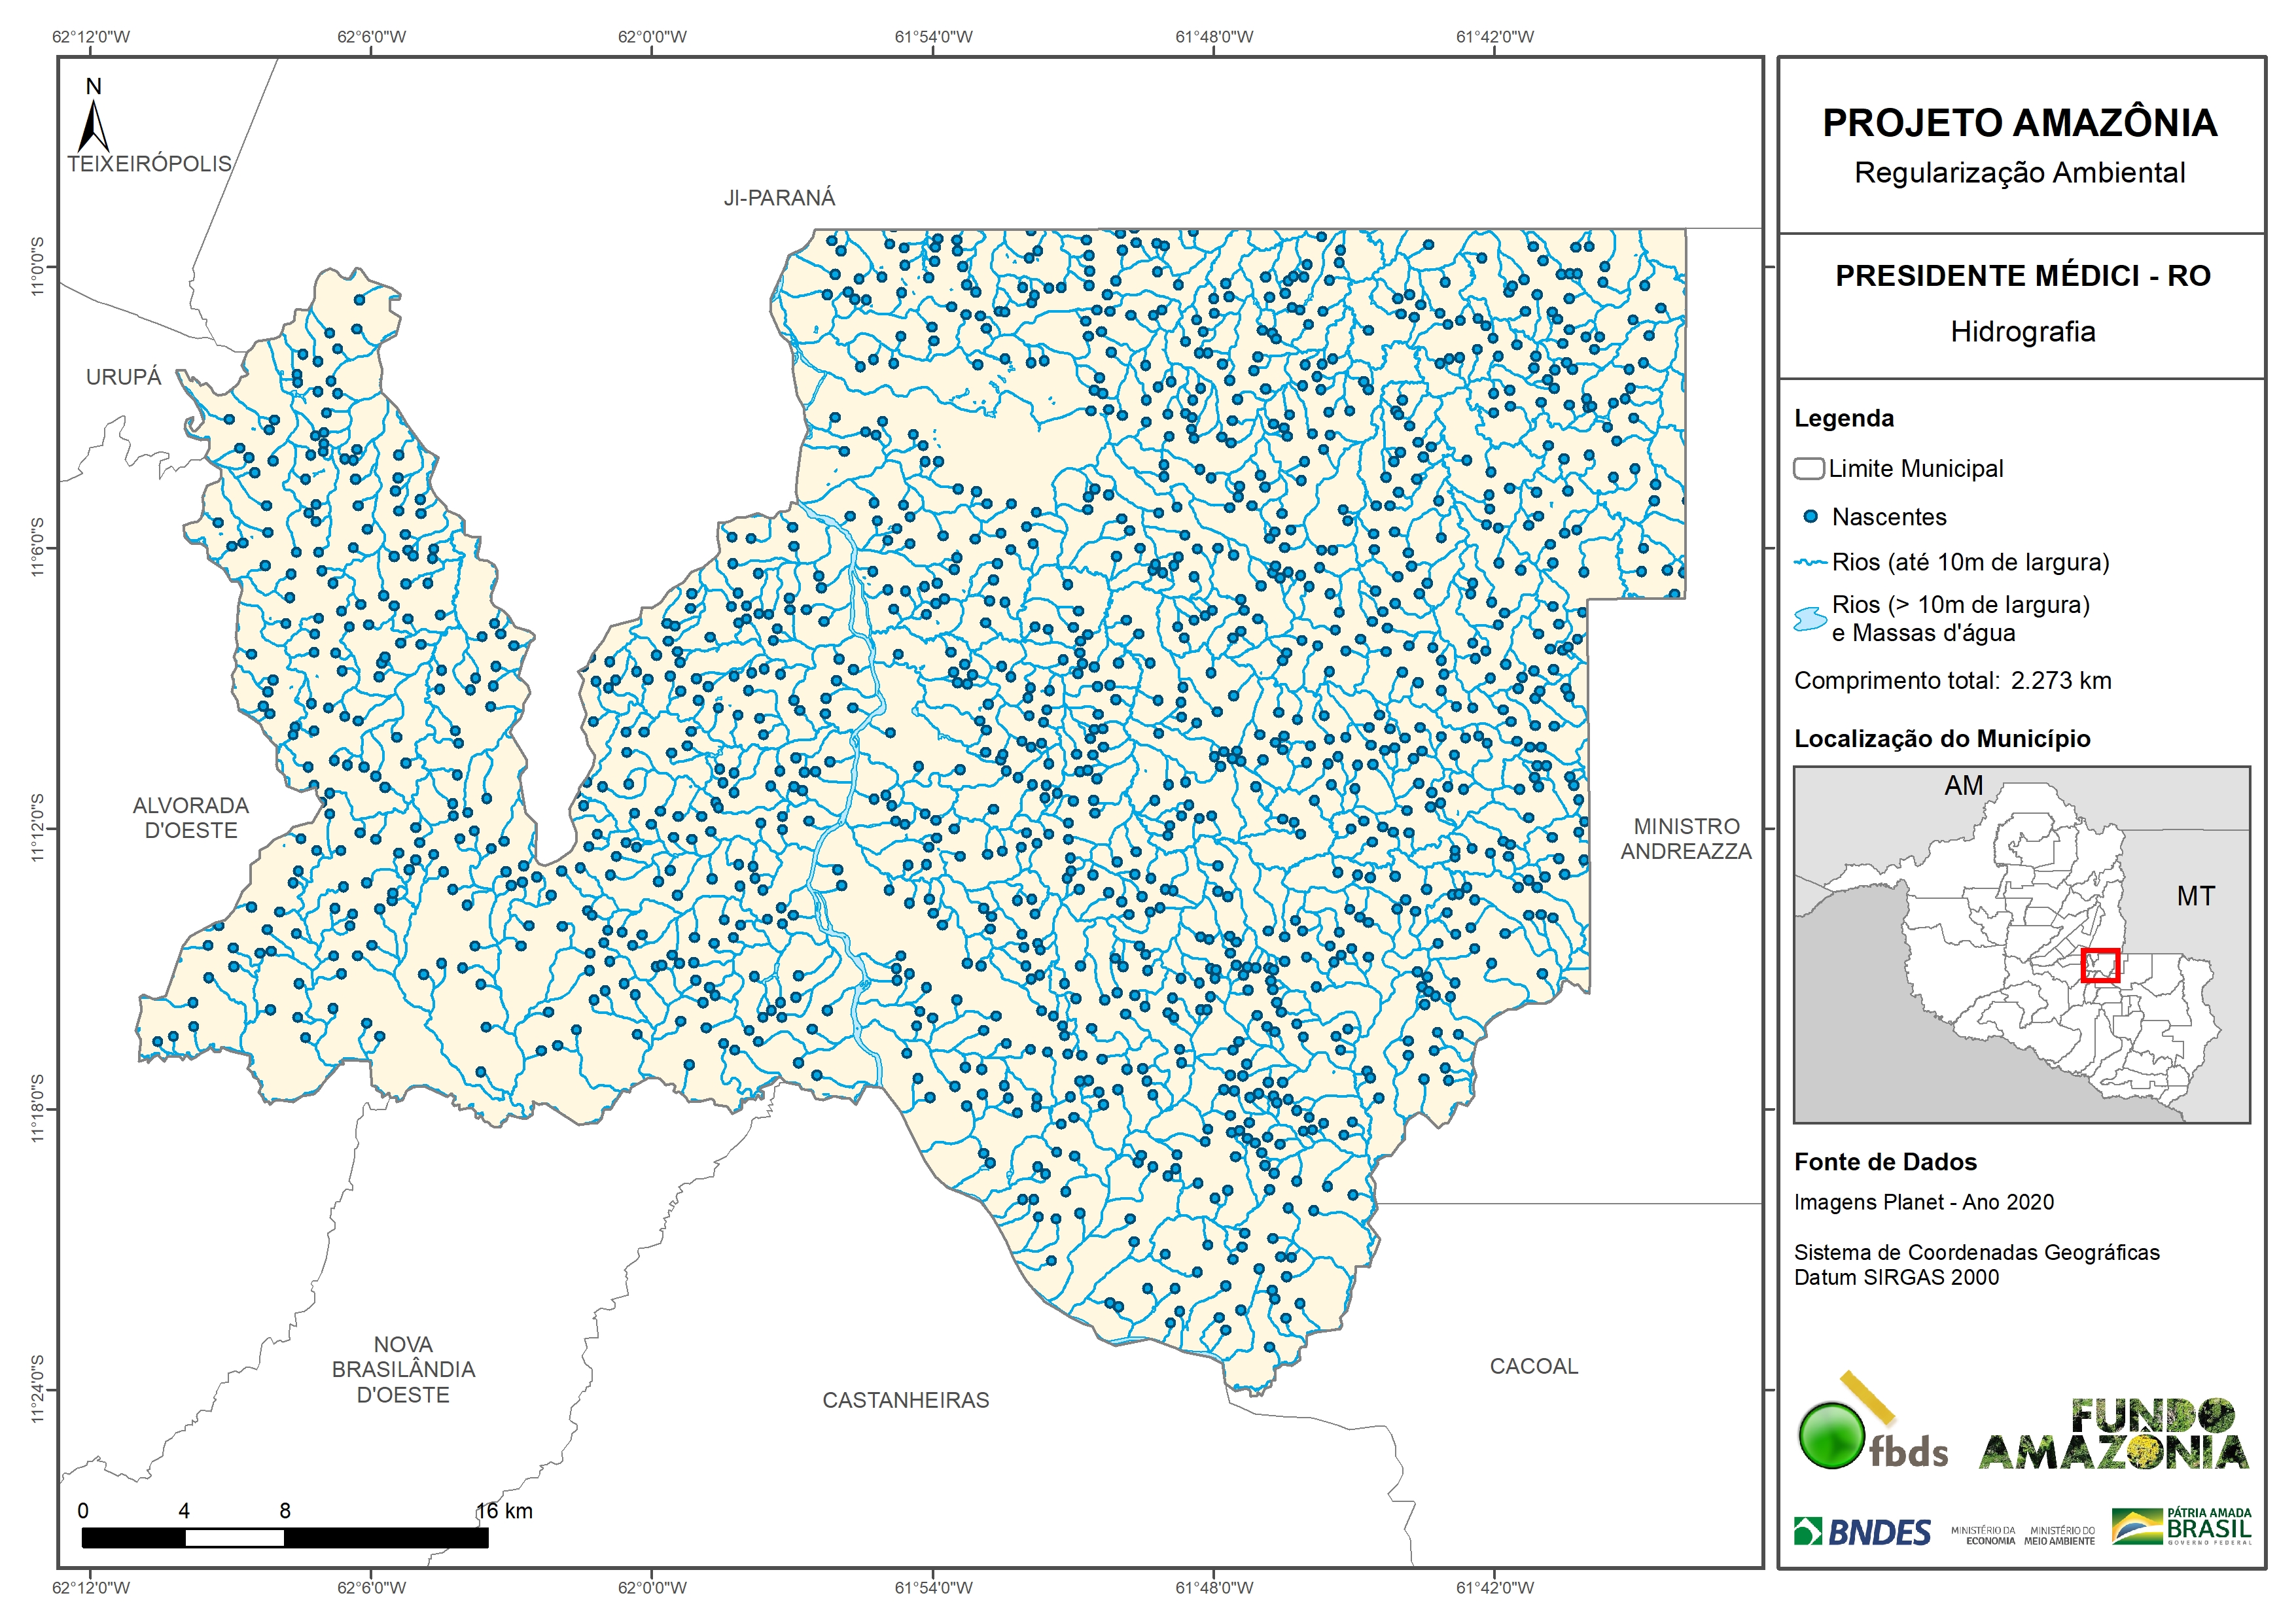Click the CACOAL municipality label
The height and width of the screenshot is (1623, 2296).
(1533, 1366)
